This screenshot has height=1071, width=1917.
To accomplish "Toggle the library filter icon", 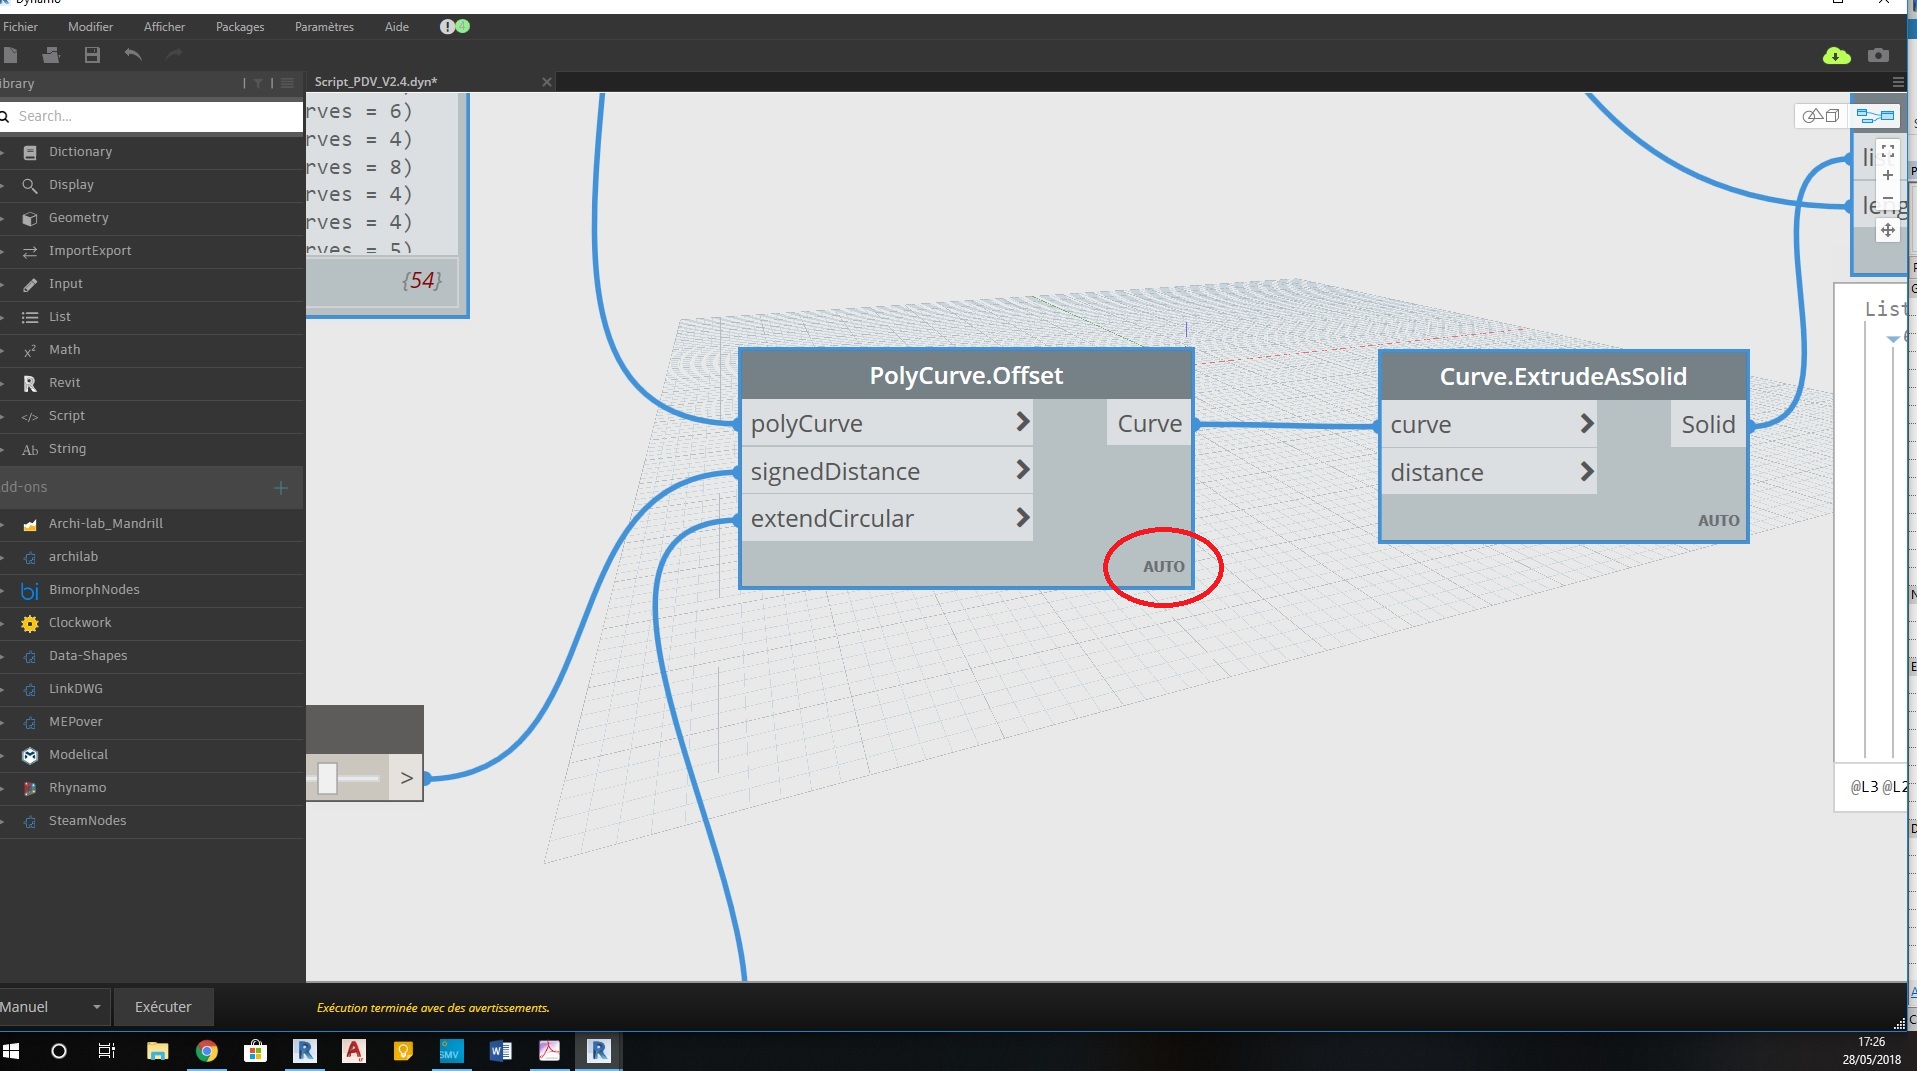I will click(258, 84).
